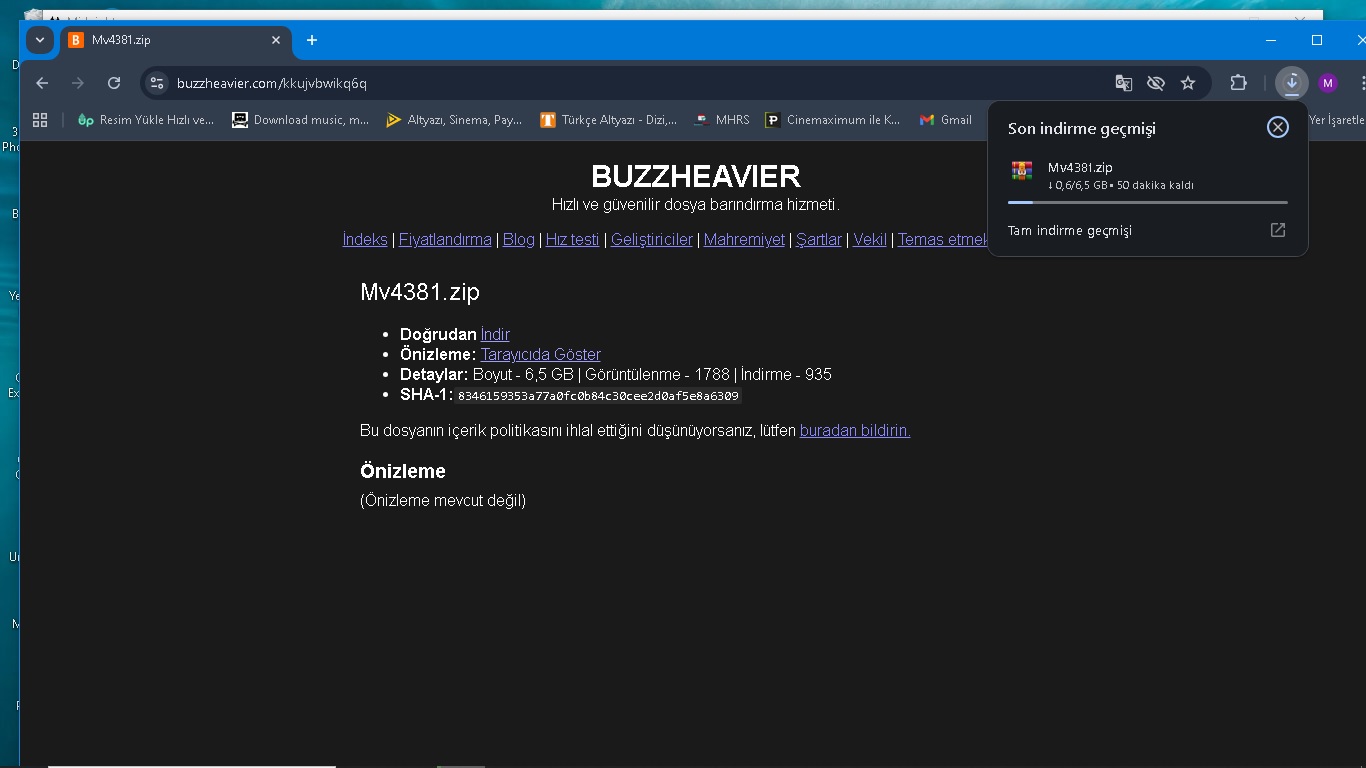Open the Fiyatlandırma link

(445, 239)
